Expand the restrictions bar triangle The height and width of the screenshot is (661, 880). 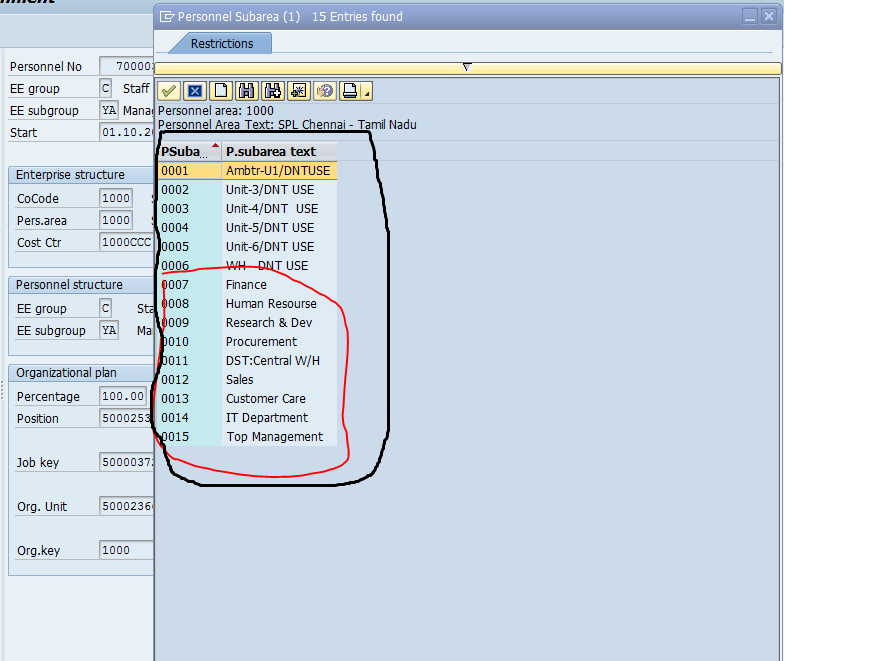(x=466, y=67)
